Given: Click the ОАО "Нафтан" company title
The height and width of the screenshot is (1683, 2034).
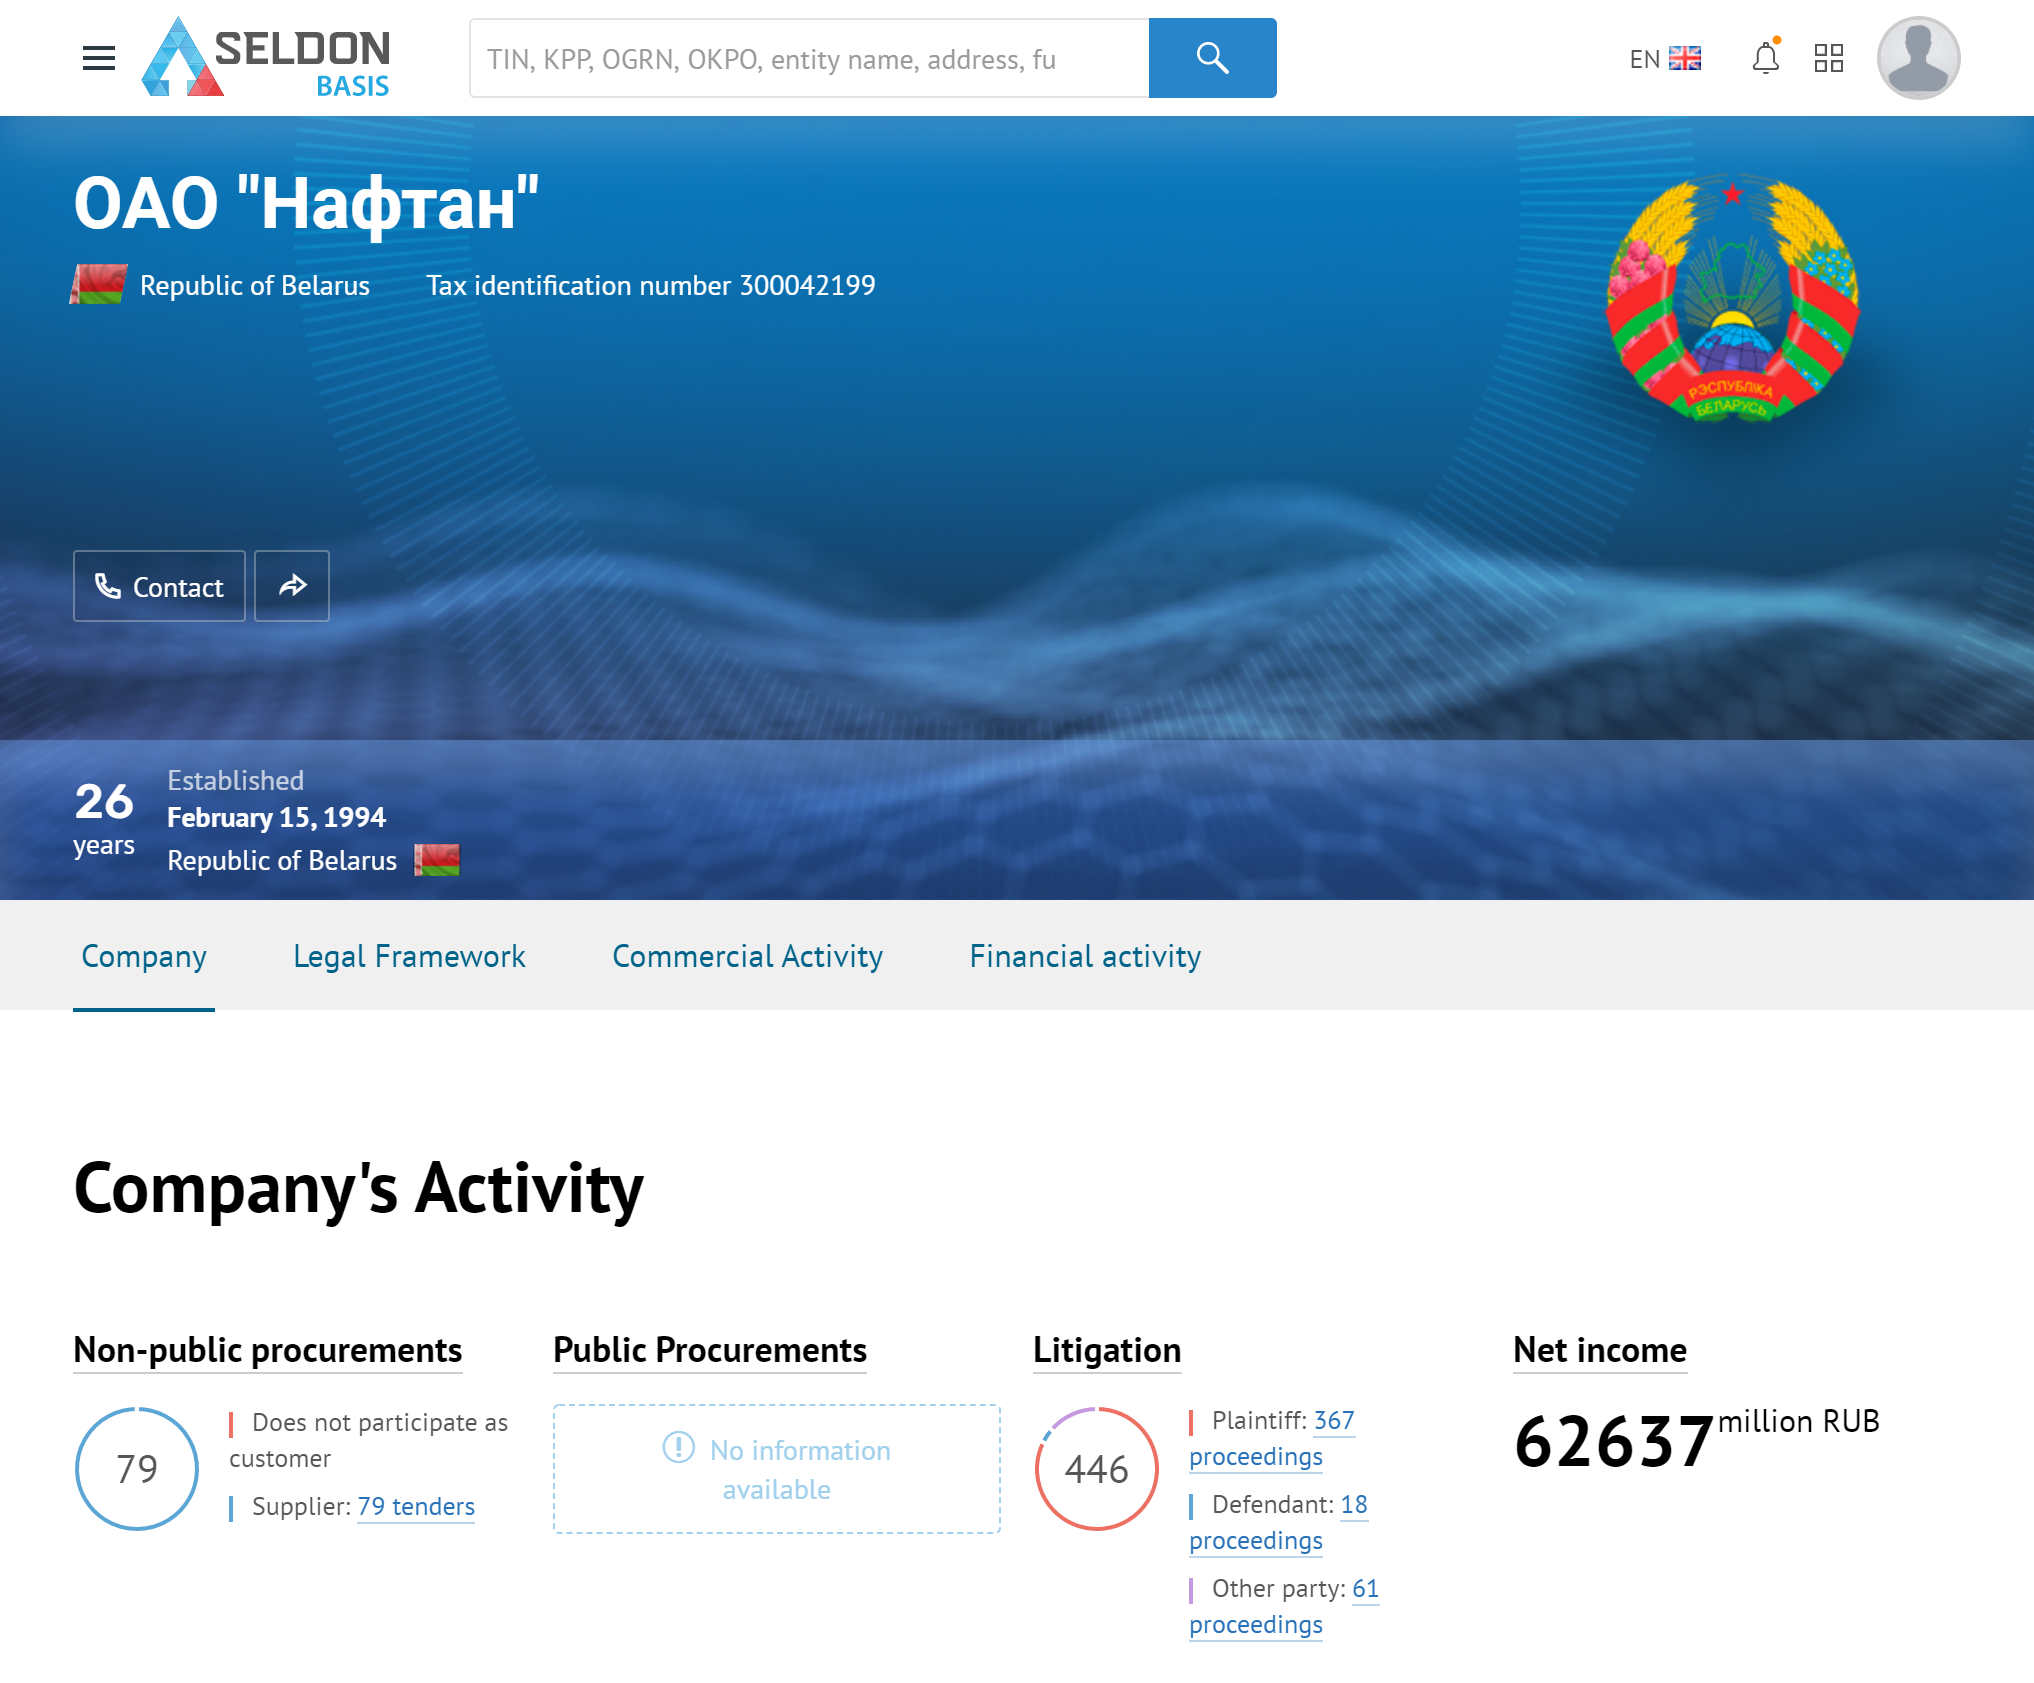Looking at the screenshot, I should (306, 203).
